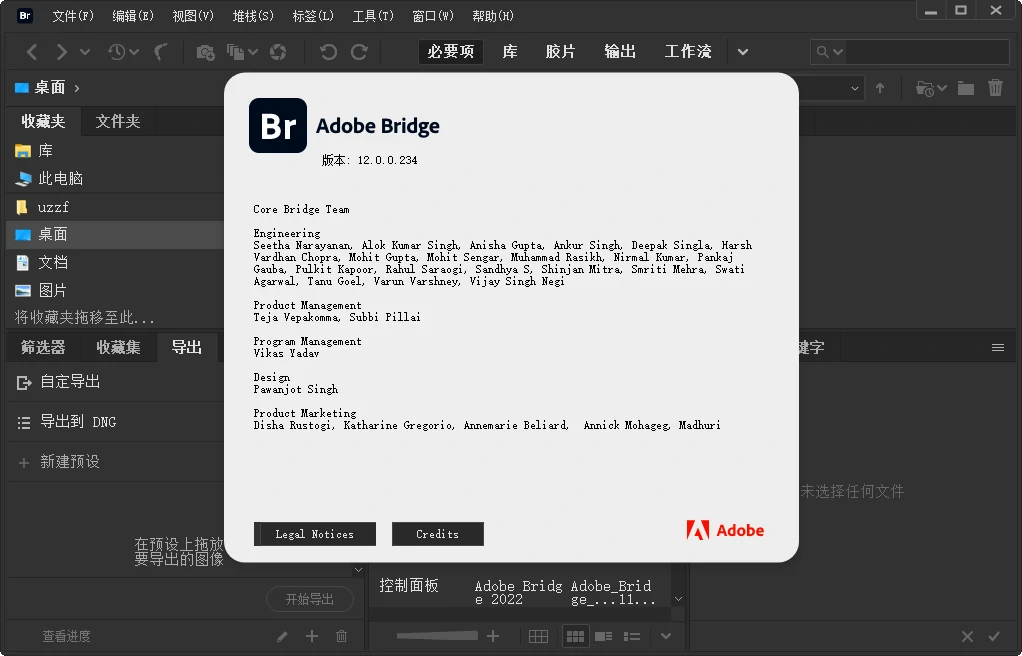Click the Get Photos from Camera icon

tap(205, 52)
